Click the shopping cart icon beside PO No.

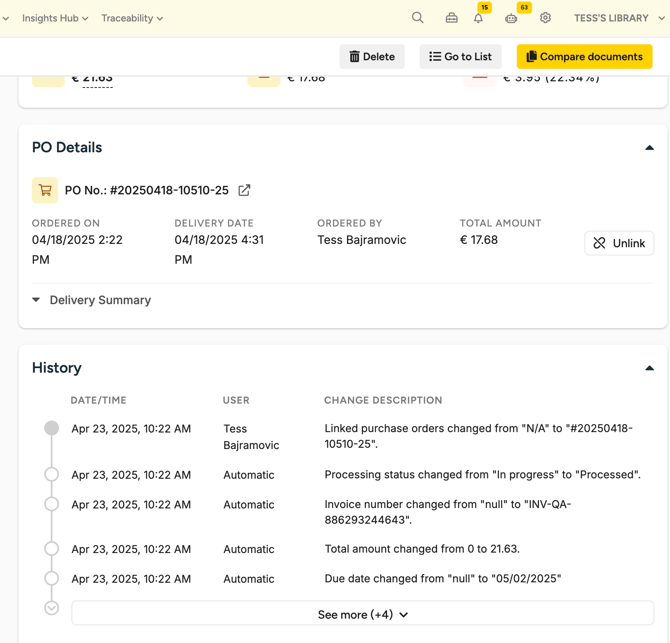click(45, 190)
